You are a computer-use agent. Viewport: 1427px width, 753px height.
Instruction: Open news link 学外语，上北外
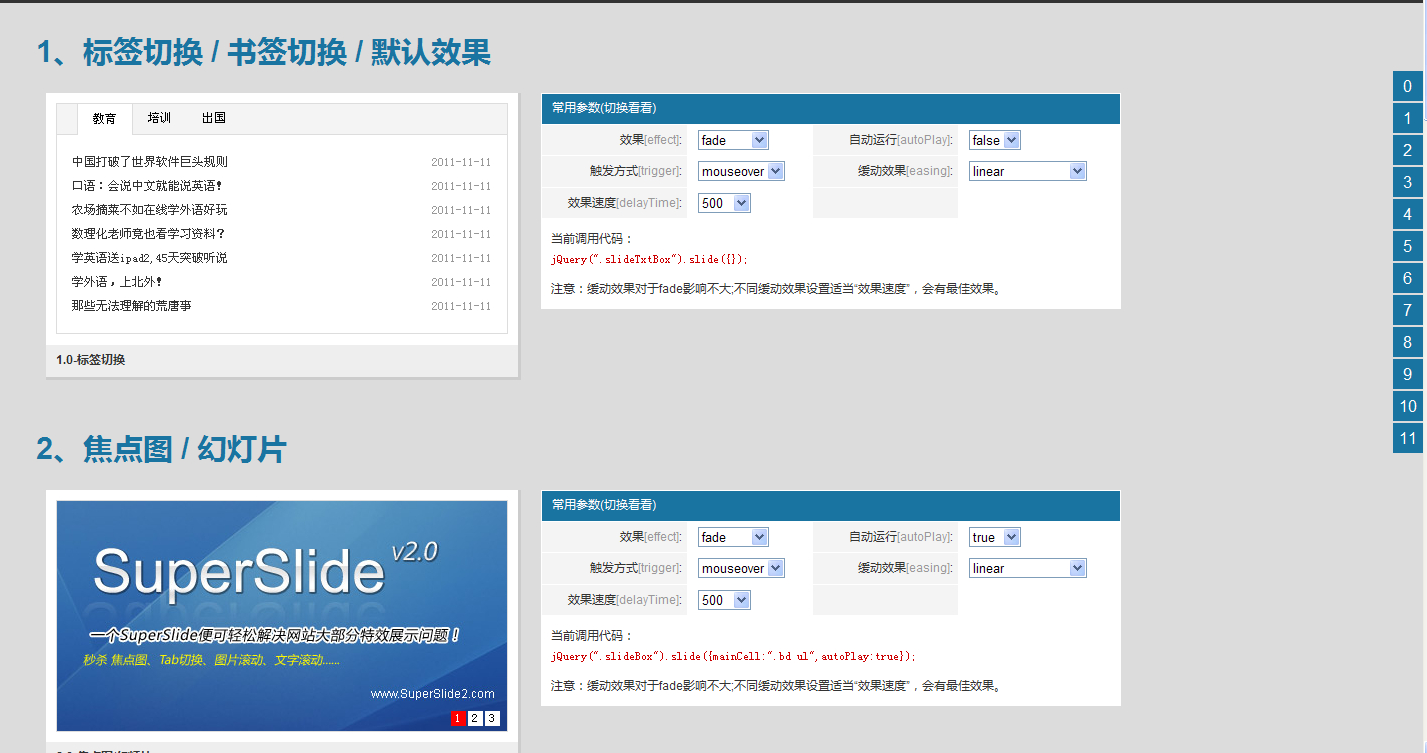117,282
